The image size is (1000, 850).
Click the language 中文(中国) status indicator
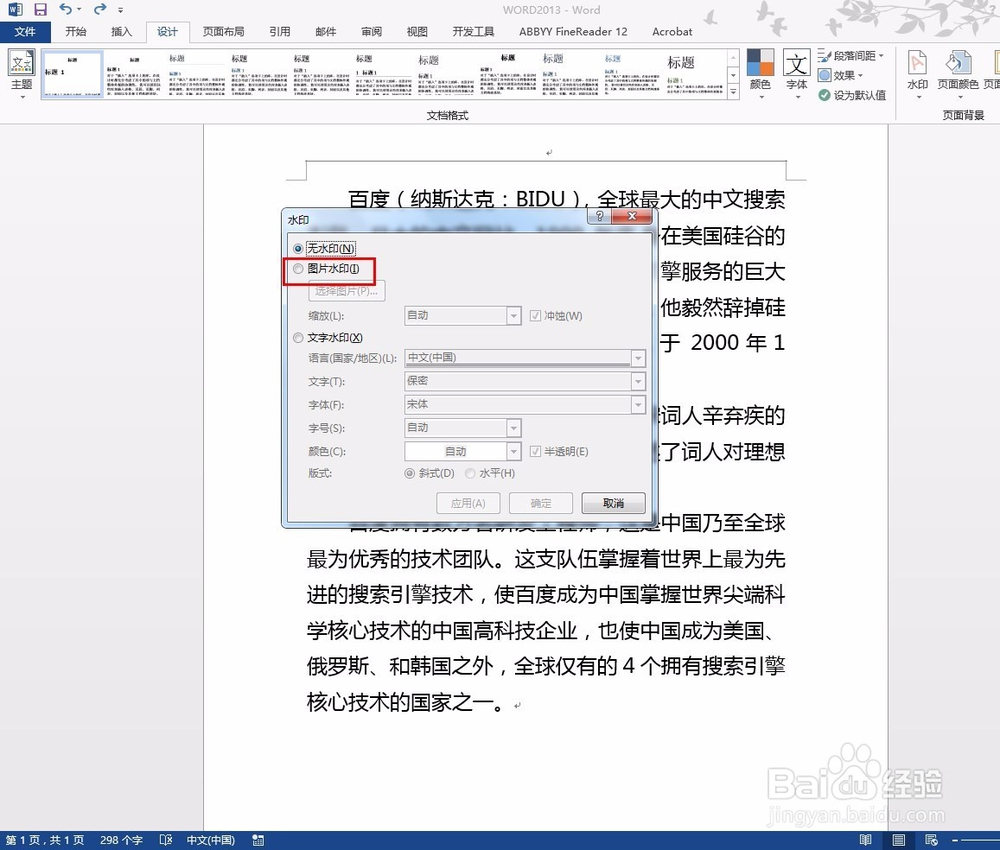point(210,840)
